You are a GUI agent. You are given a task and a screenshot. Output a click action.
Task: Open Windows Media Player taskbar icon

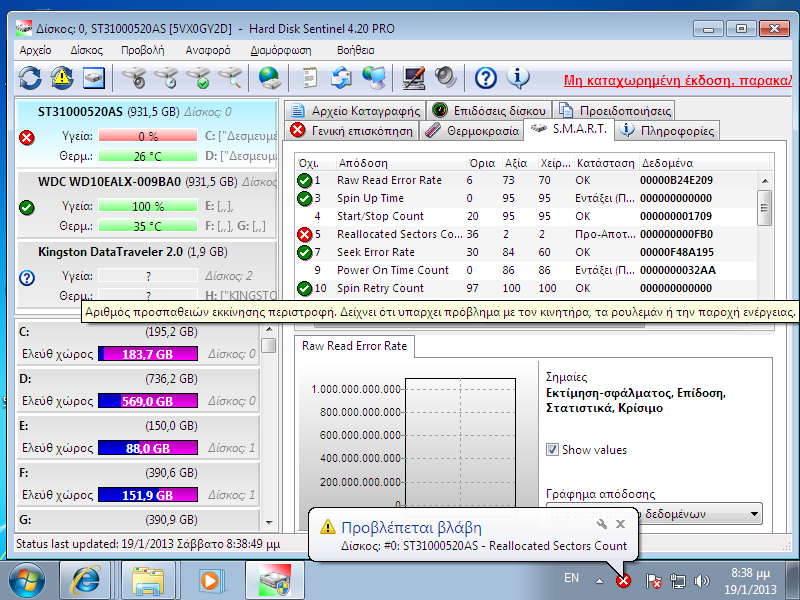(x=209, y=580)
